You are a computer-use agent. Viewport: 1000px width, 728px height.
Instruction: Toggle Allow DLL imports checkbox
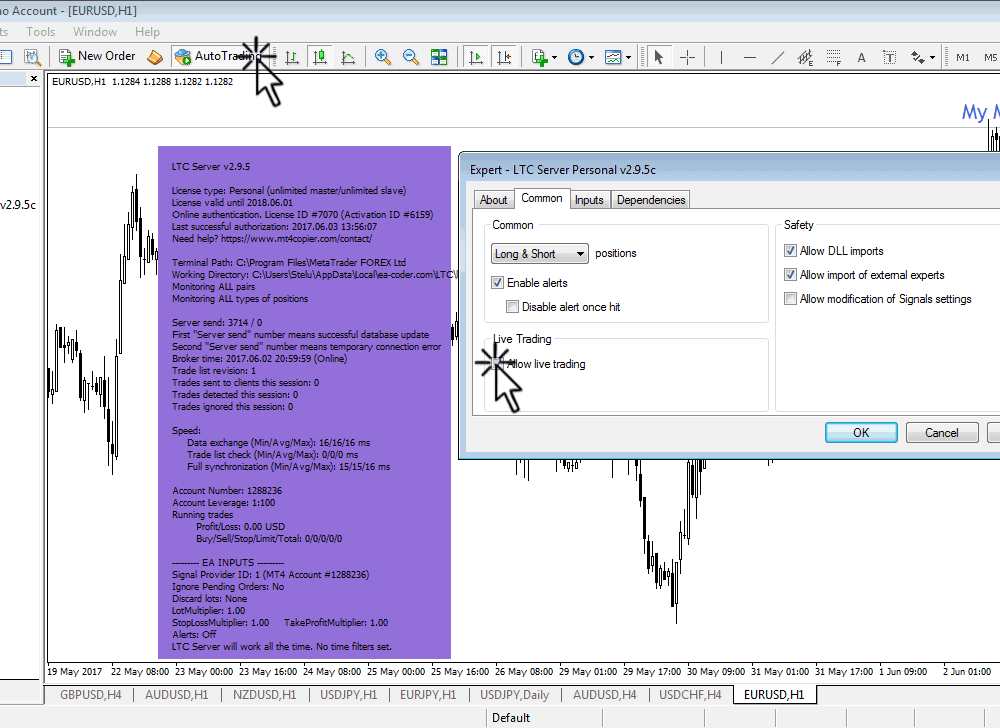coord(790,251)
